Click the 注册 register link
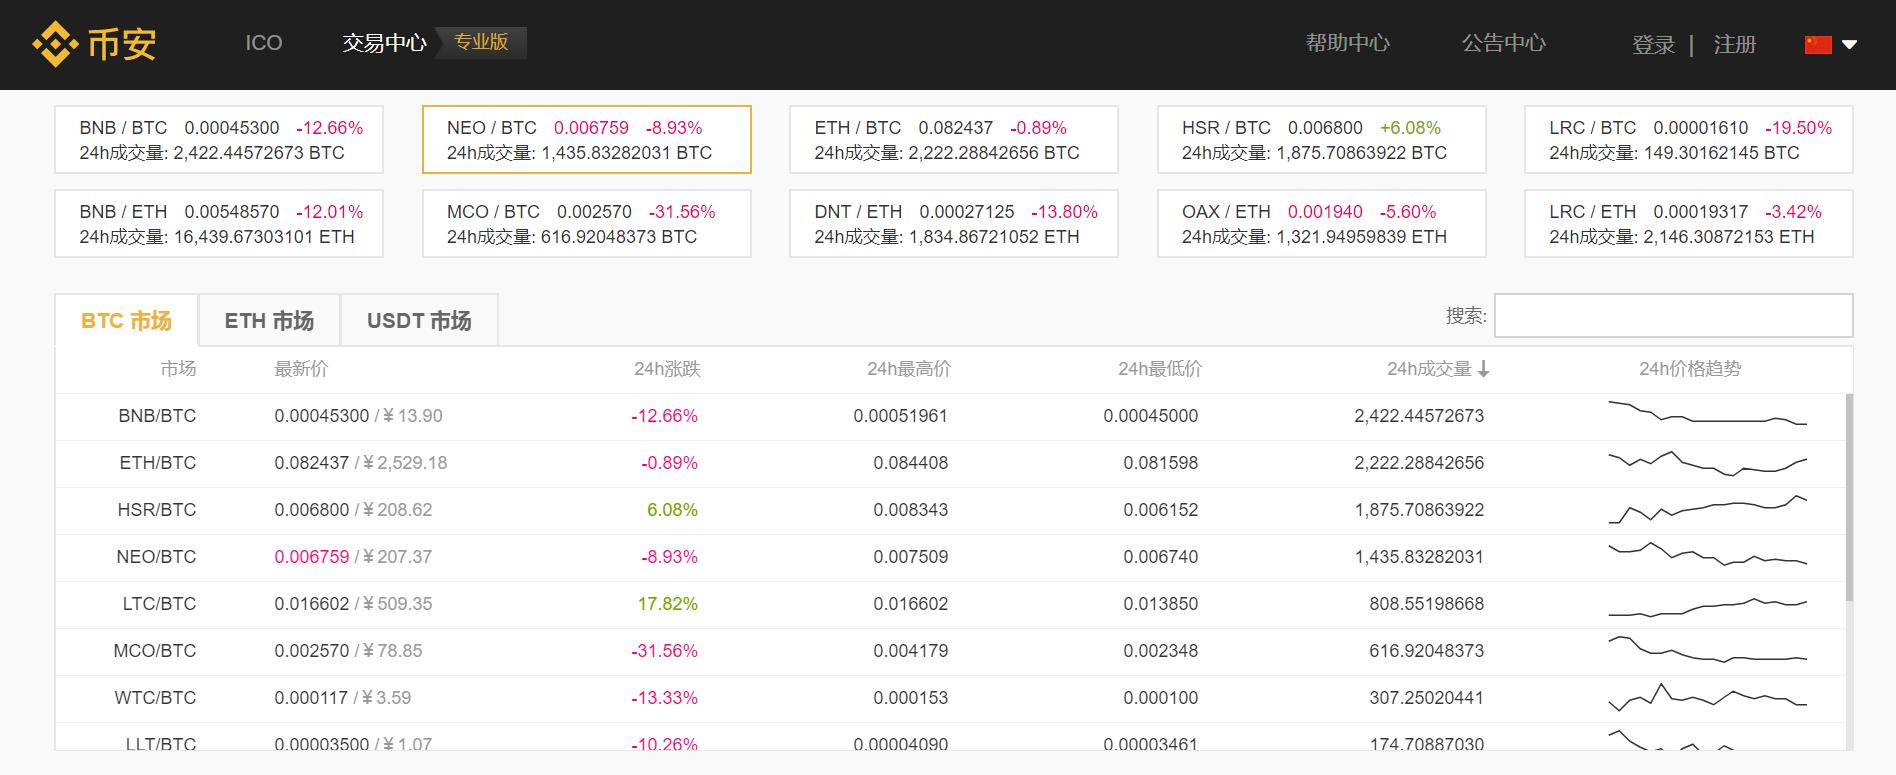Image resolution: width=1896 pixels, height=775 pixels. 1735,45
